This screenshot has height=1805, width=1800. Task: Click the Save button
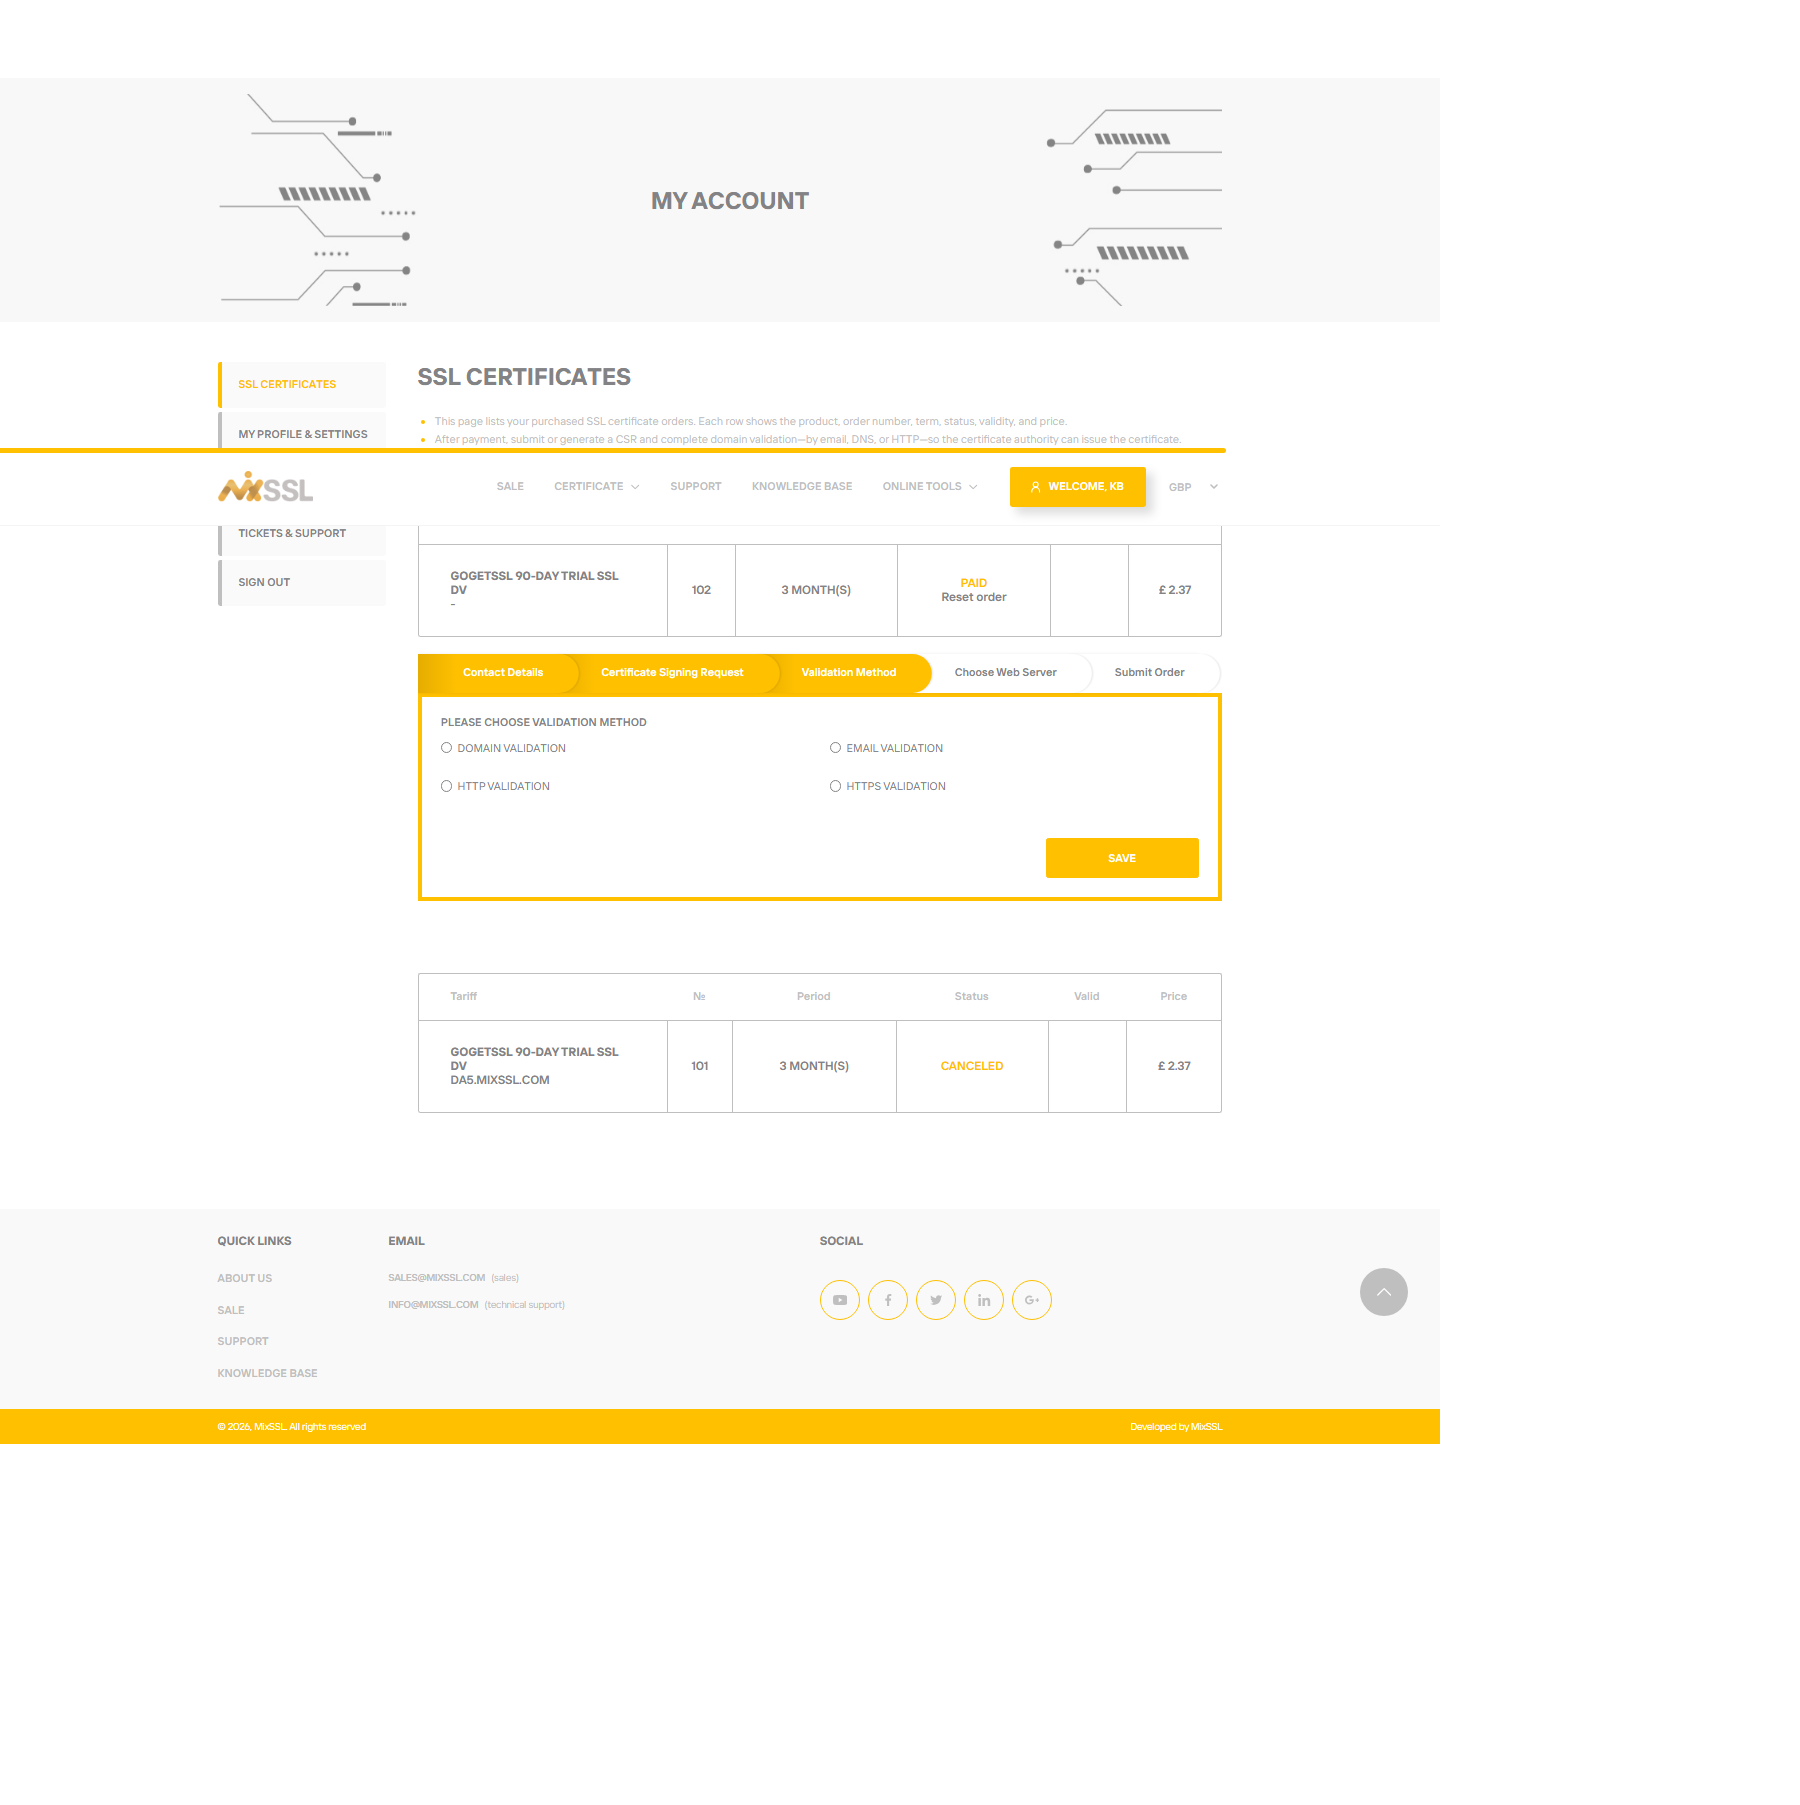pos(1122,858)
